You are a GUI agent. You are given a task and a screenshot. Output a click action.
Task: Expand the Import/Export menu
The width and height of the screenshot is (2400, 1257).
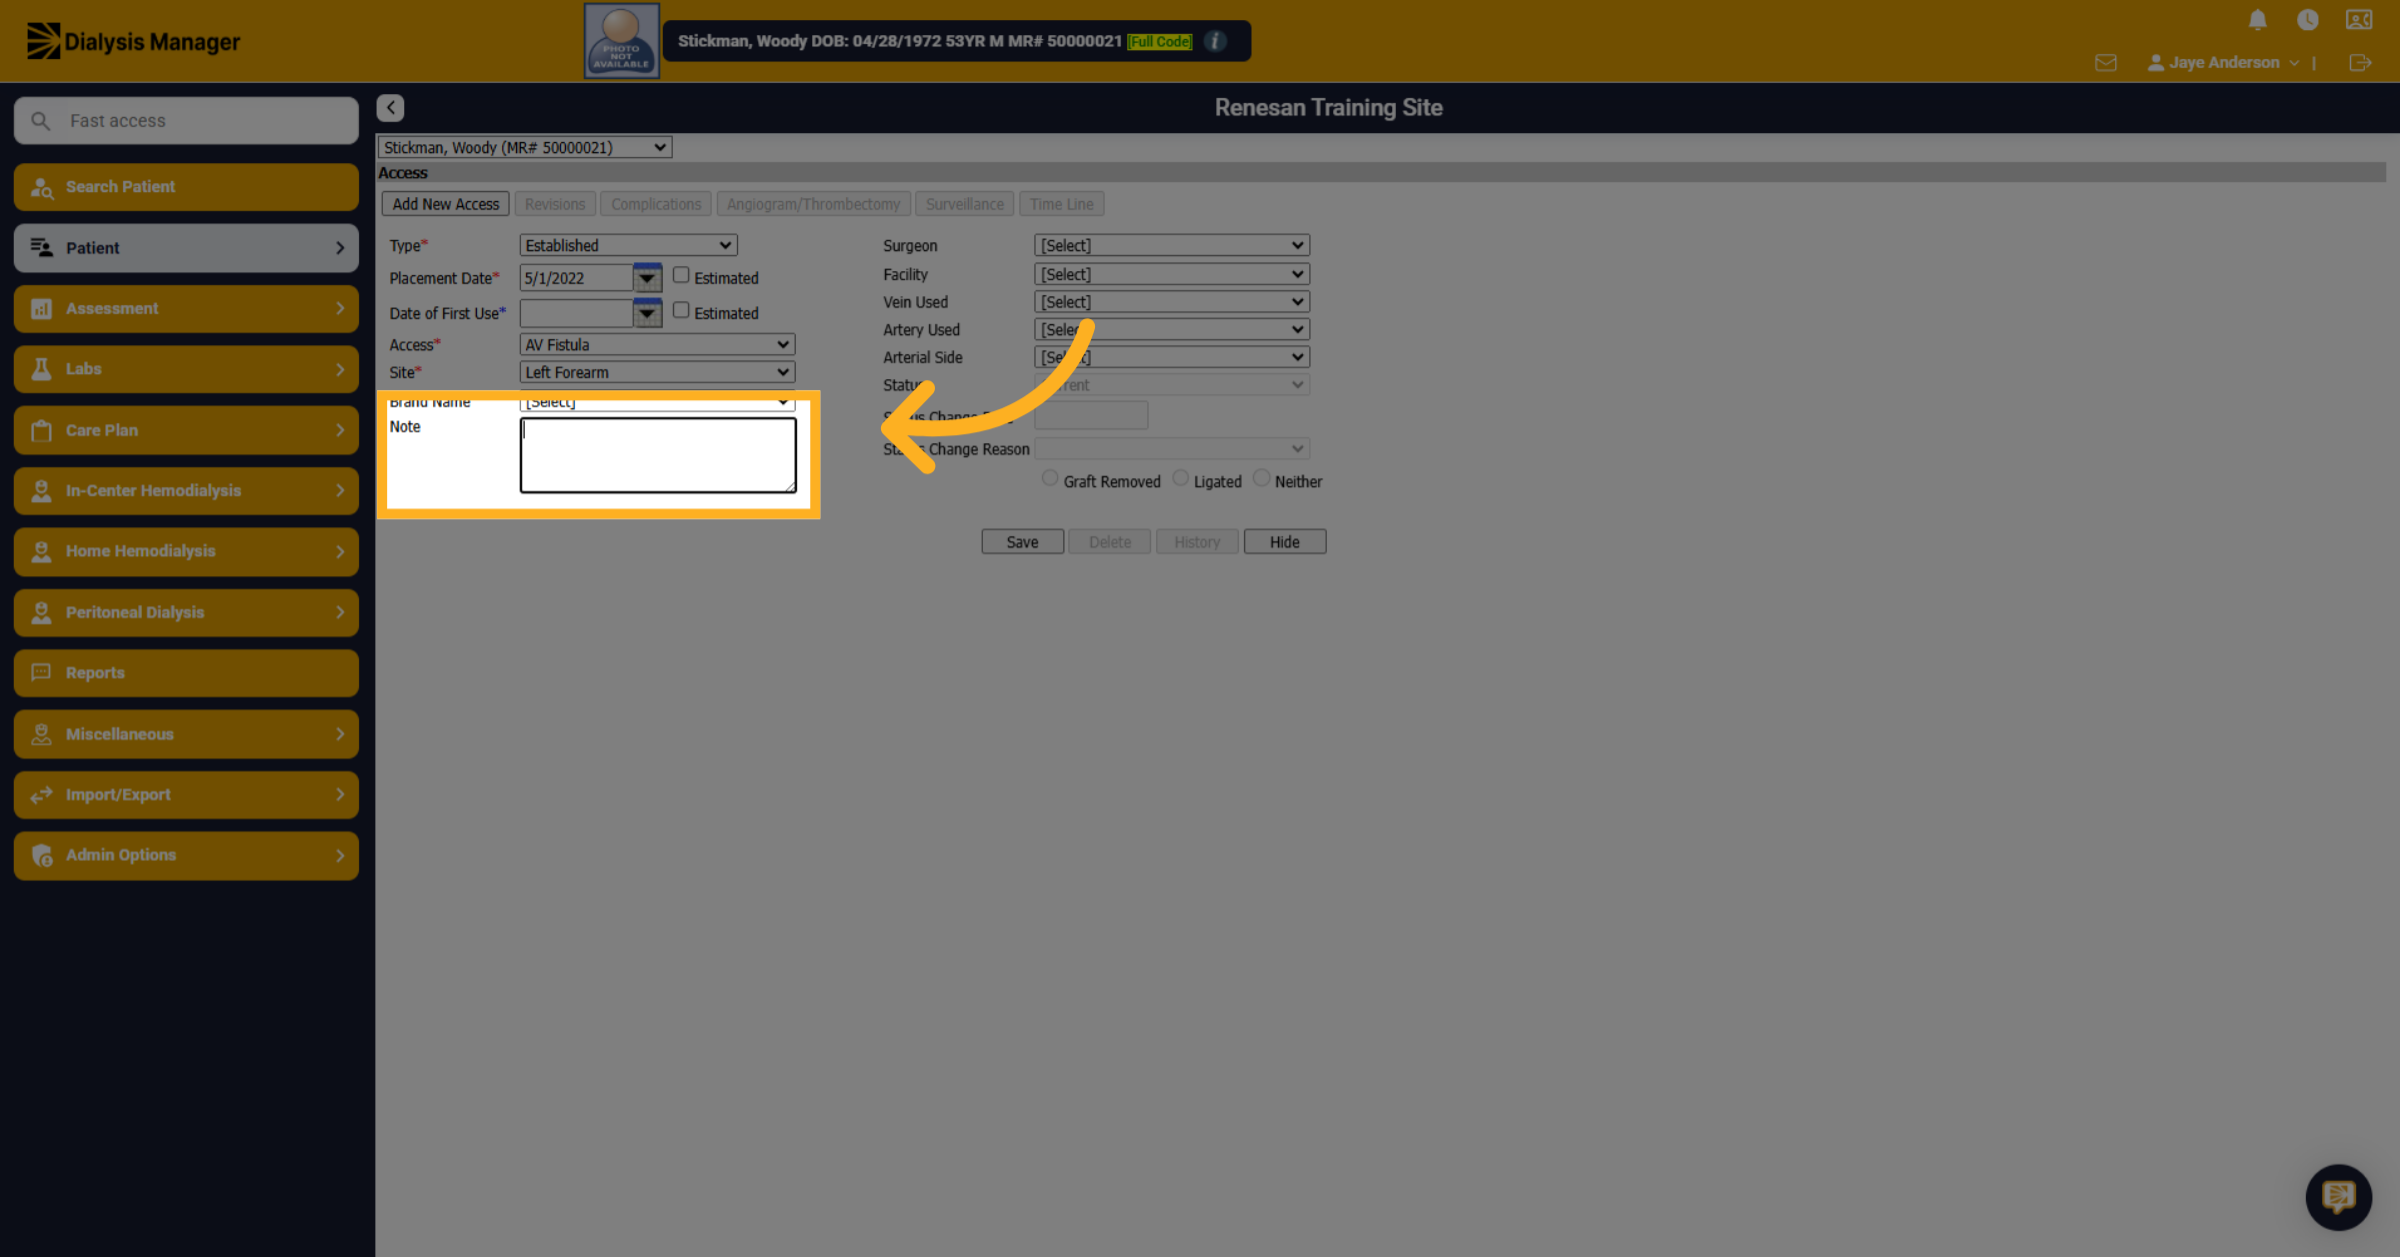click(x=186, y=795)
